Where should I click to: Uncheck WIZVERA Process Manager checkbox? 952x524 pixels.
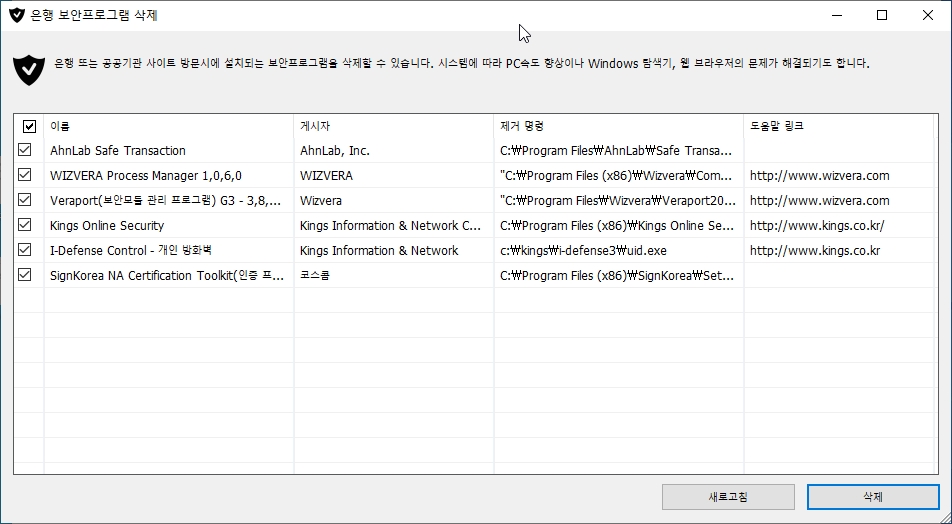click(x=24, y=175)
